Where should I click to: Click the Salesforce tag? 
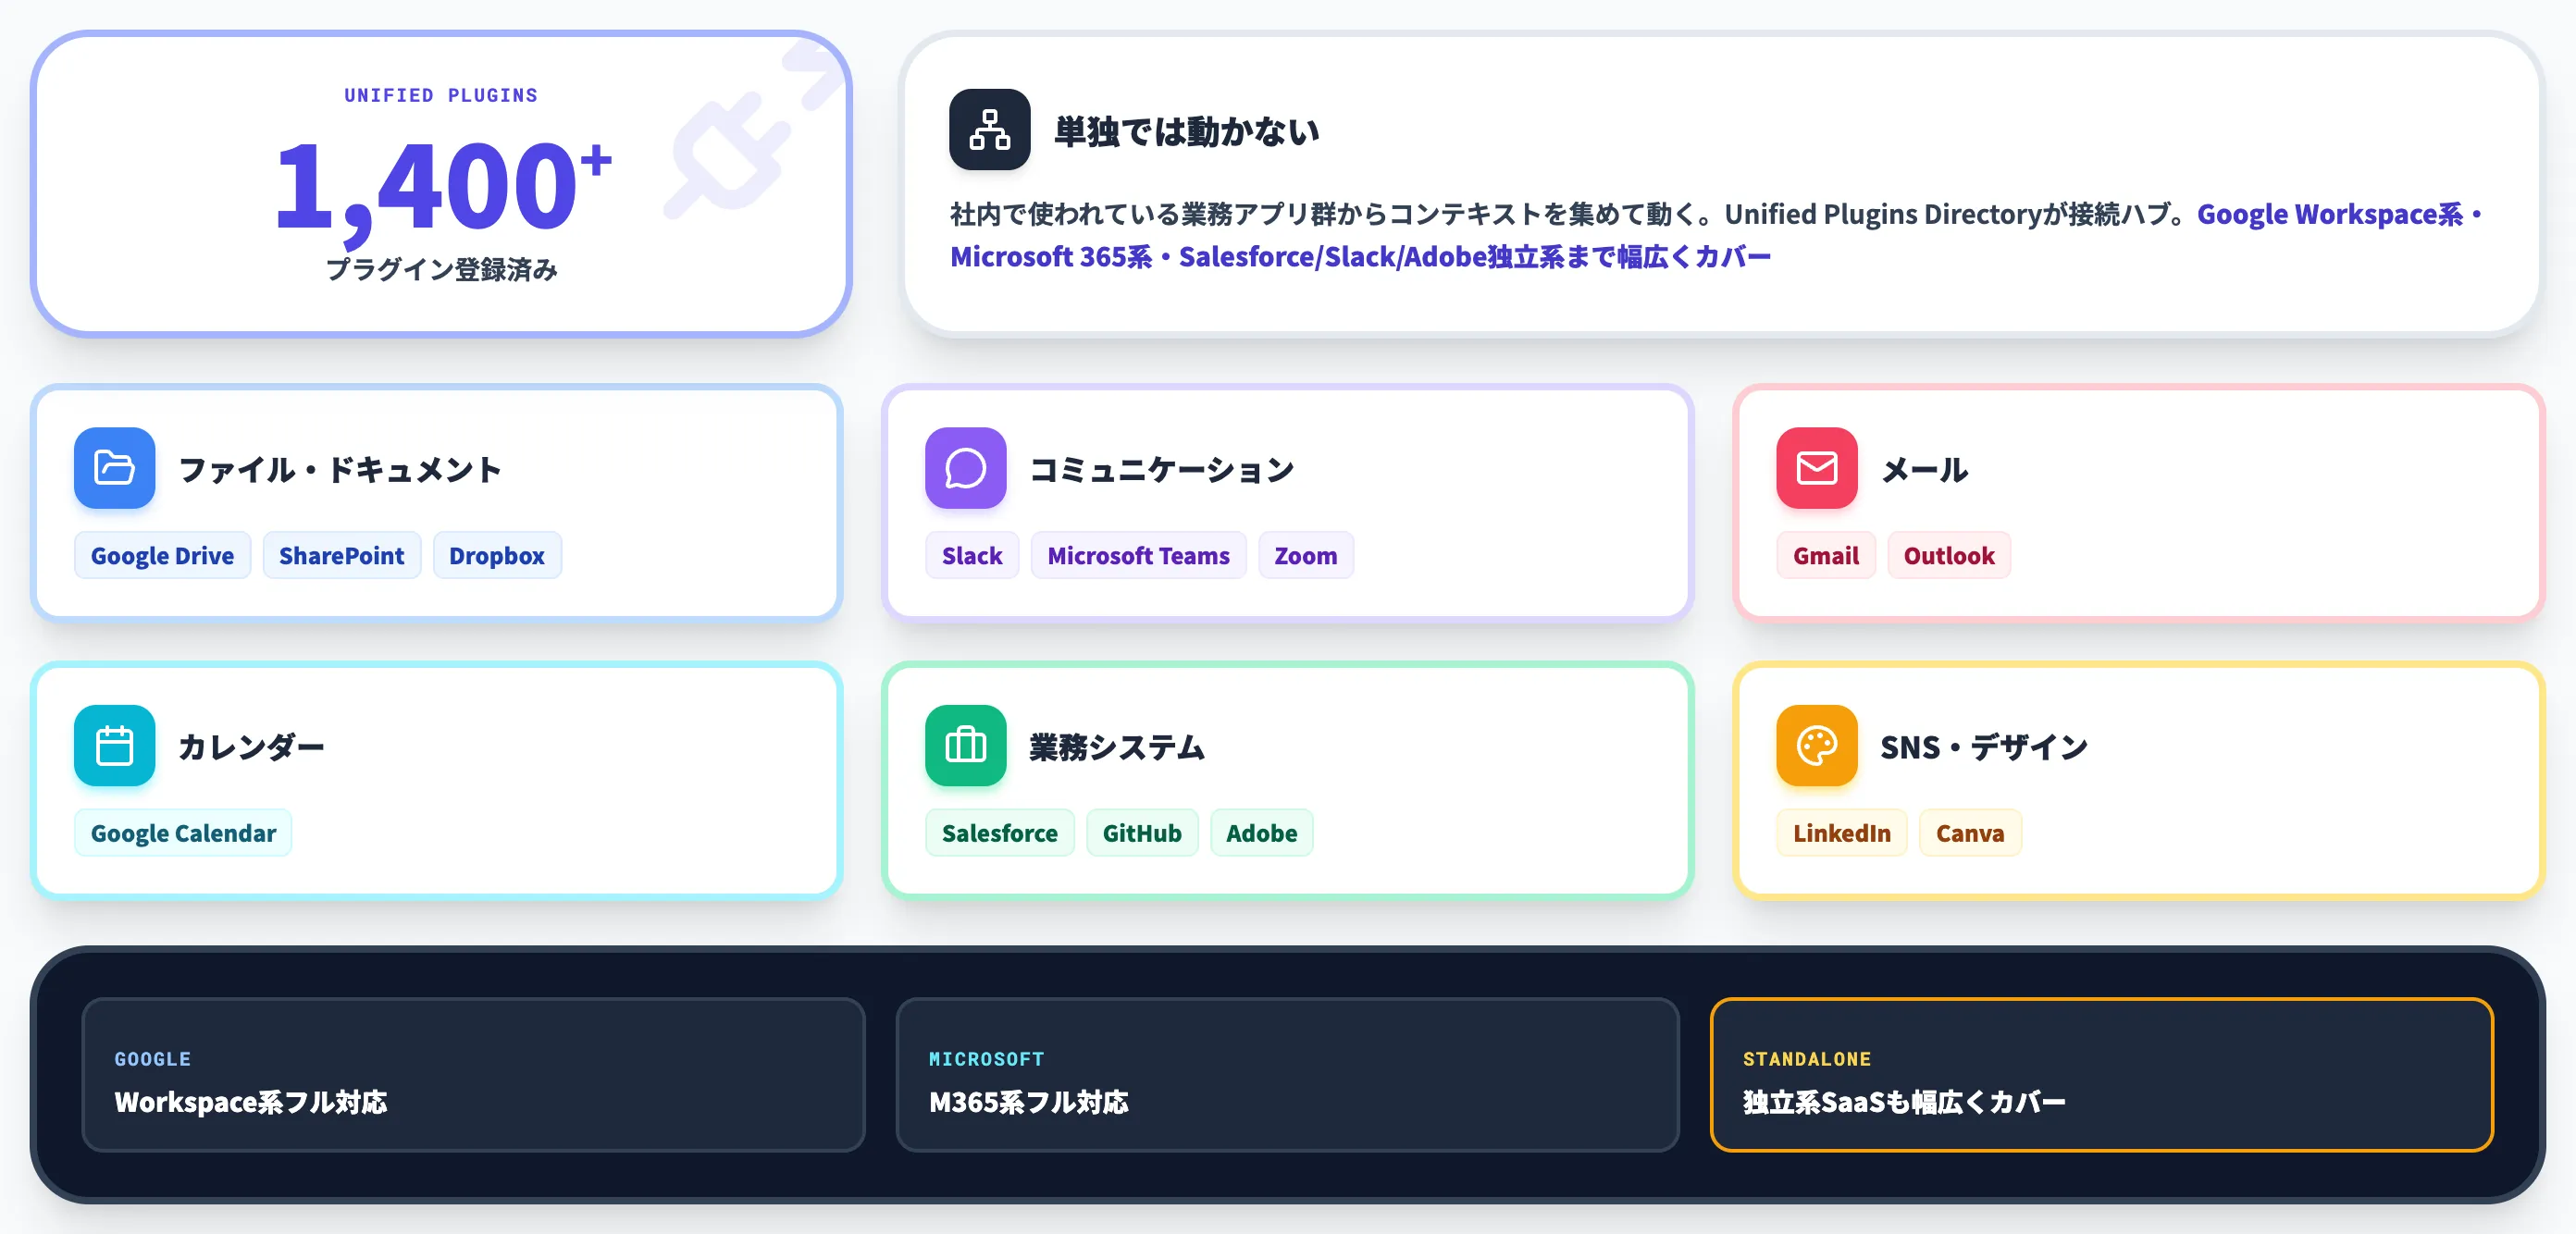point(999,833)
